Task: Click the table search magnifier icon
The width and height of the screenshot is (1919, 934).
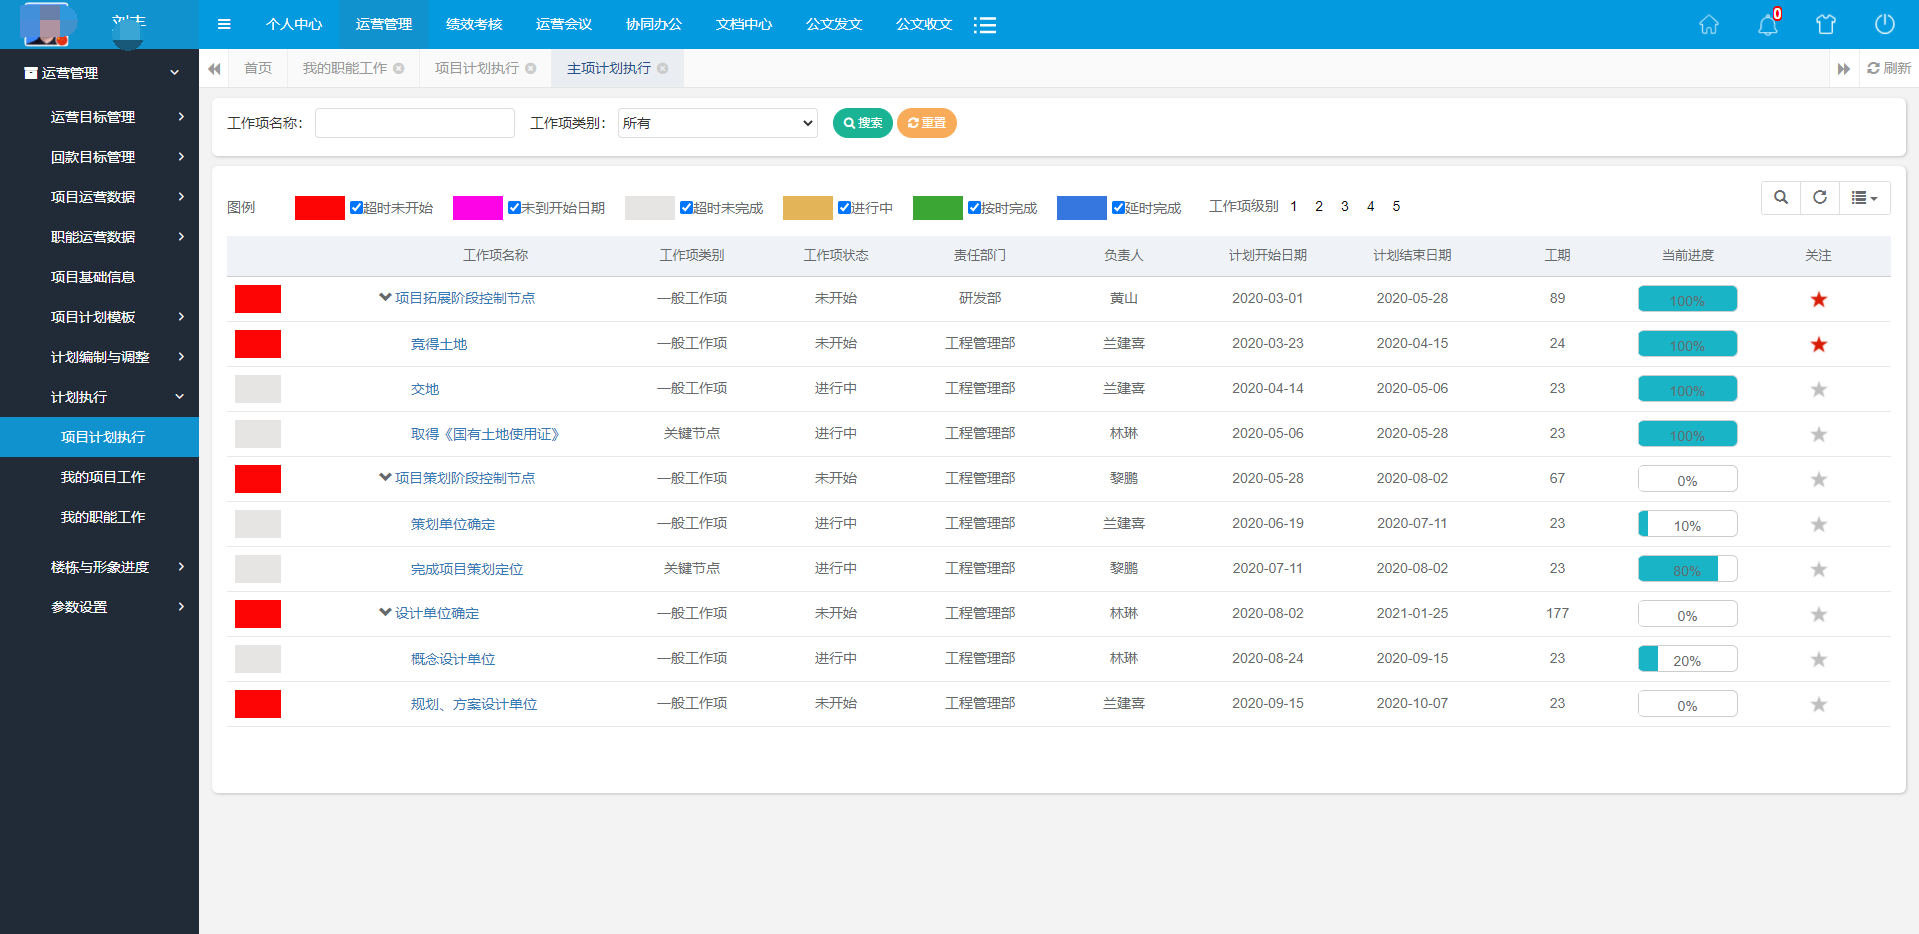Action: click(1780, 198)
